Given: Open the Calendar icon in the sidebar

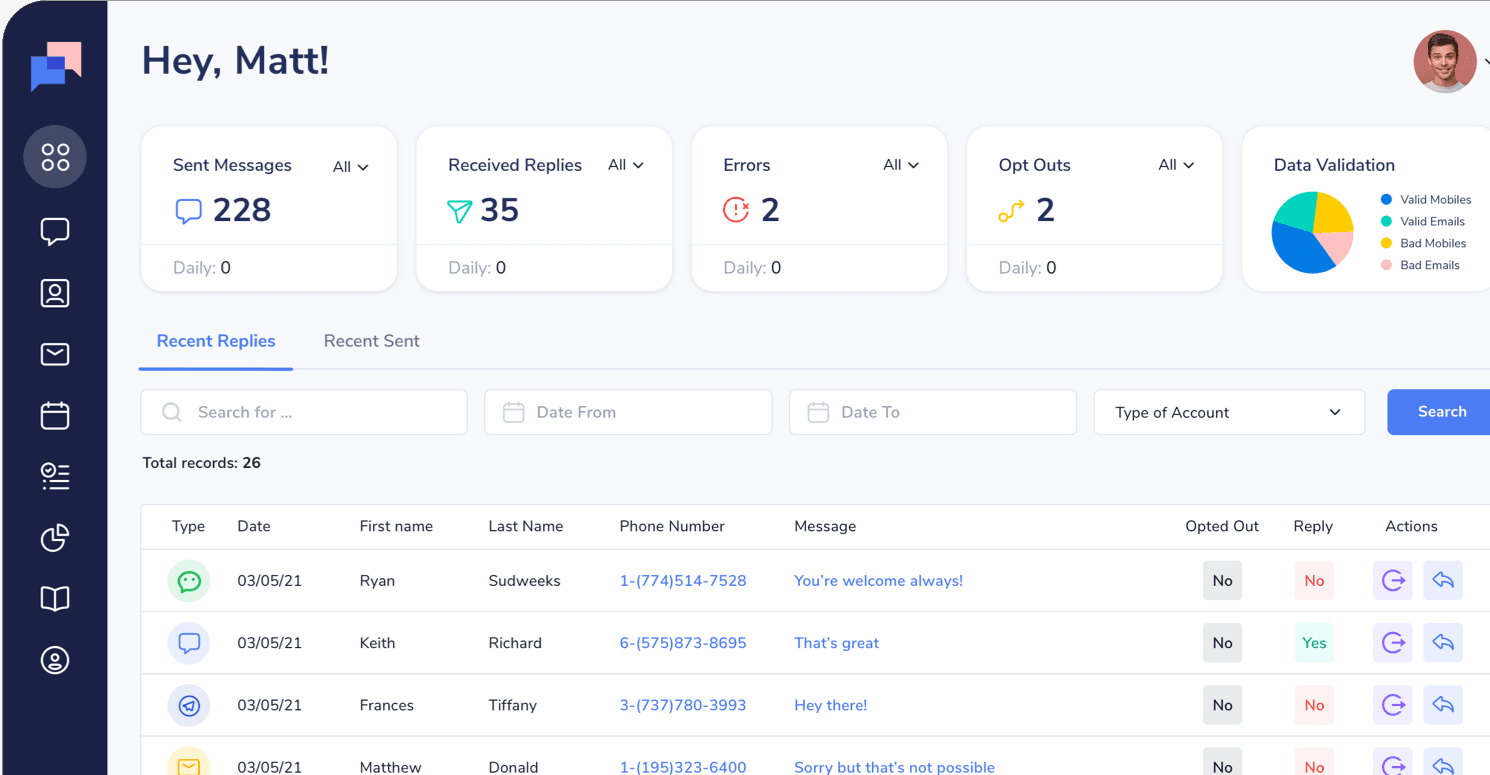Looking at the screenshot, I should point(55,415).
